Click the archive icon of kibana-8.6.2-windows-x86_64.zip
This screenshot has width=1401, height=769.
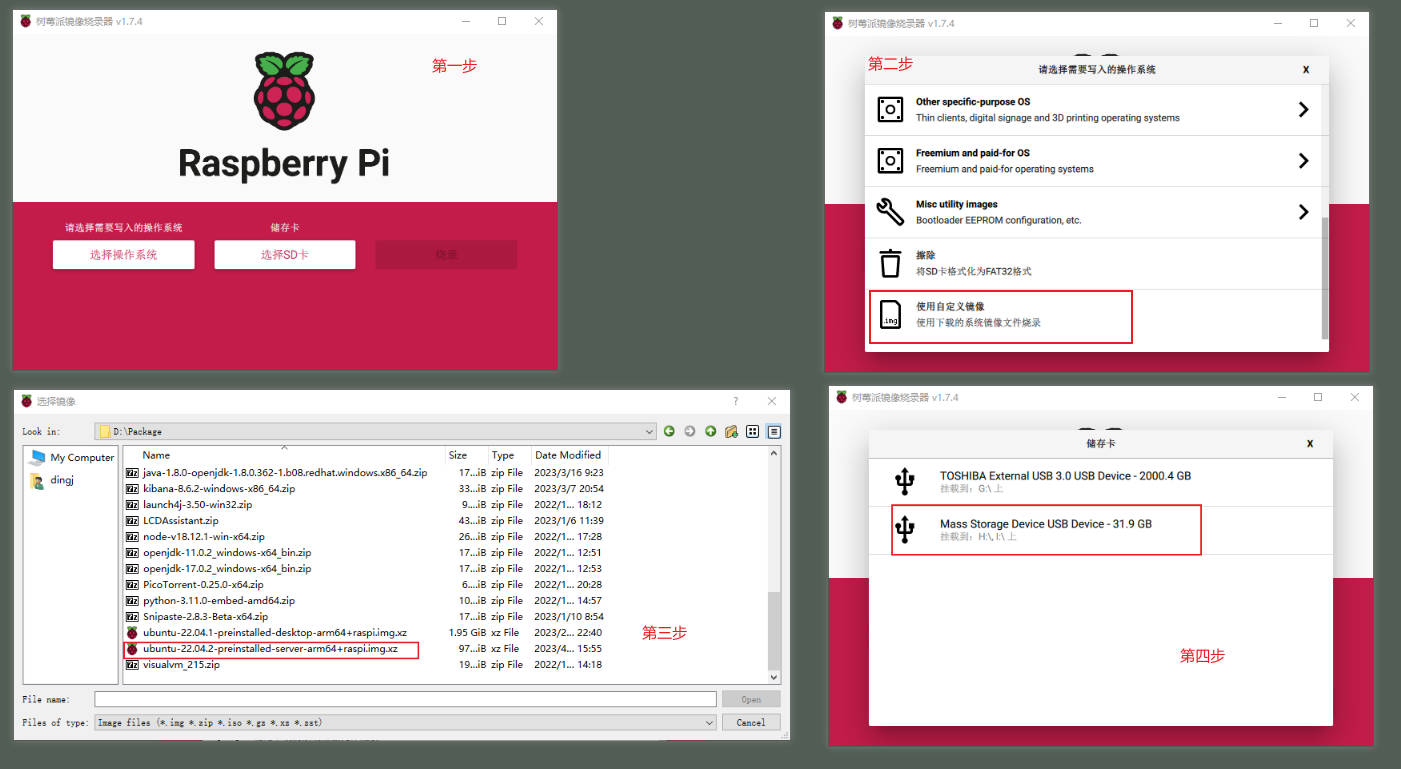[132, 489]
